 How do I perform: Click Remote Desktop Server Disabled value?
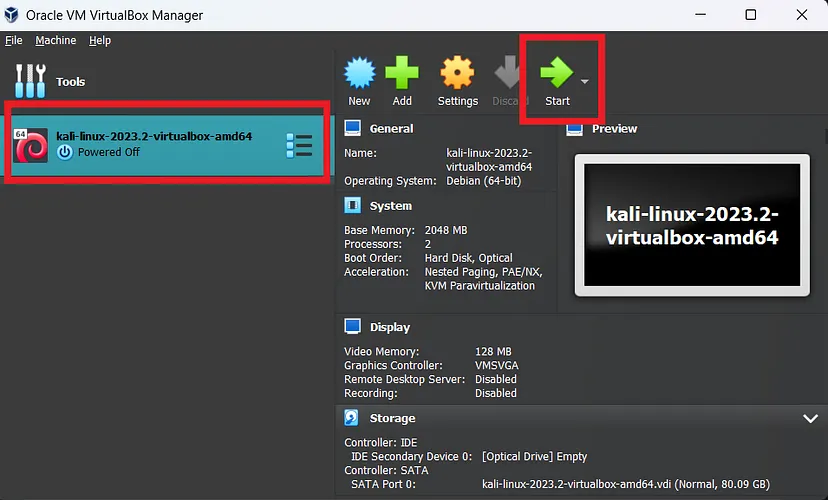[496, 379]
